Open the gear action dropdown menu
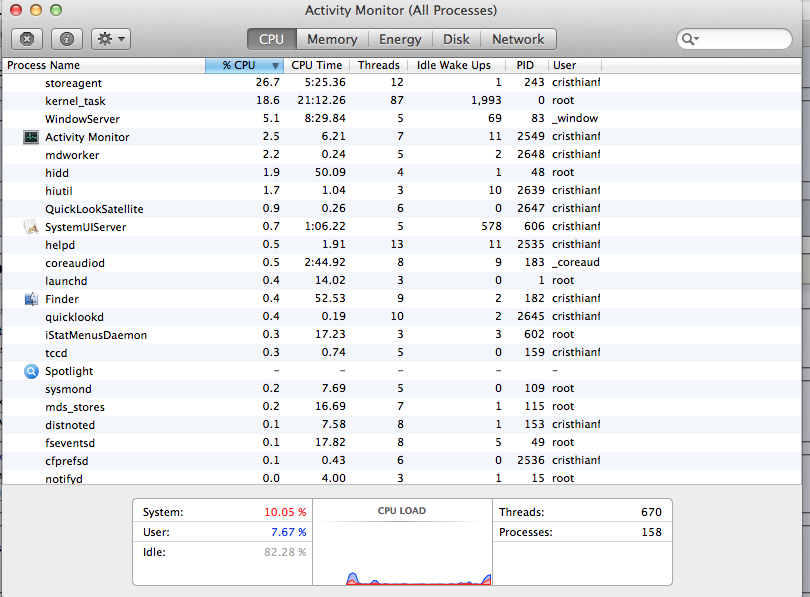The width and height of the screenshot is (810, 597). pyautogui.click(x=111, y=39)
